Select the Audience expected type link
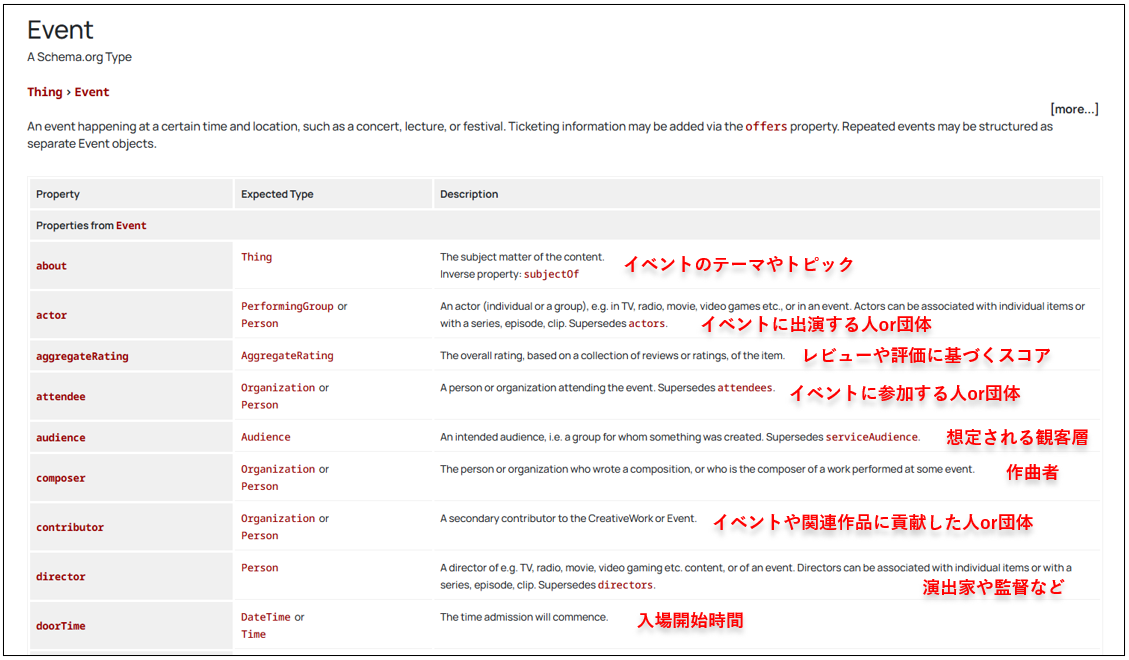The height and width of the screenshot is (660, 1129). pos(264,437)
